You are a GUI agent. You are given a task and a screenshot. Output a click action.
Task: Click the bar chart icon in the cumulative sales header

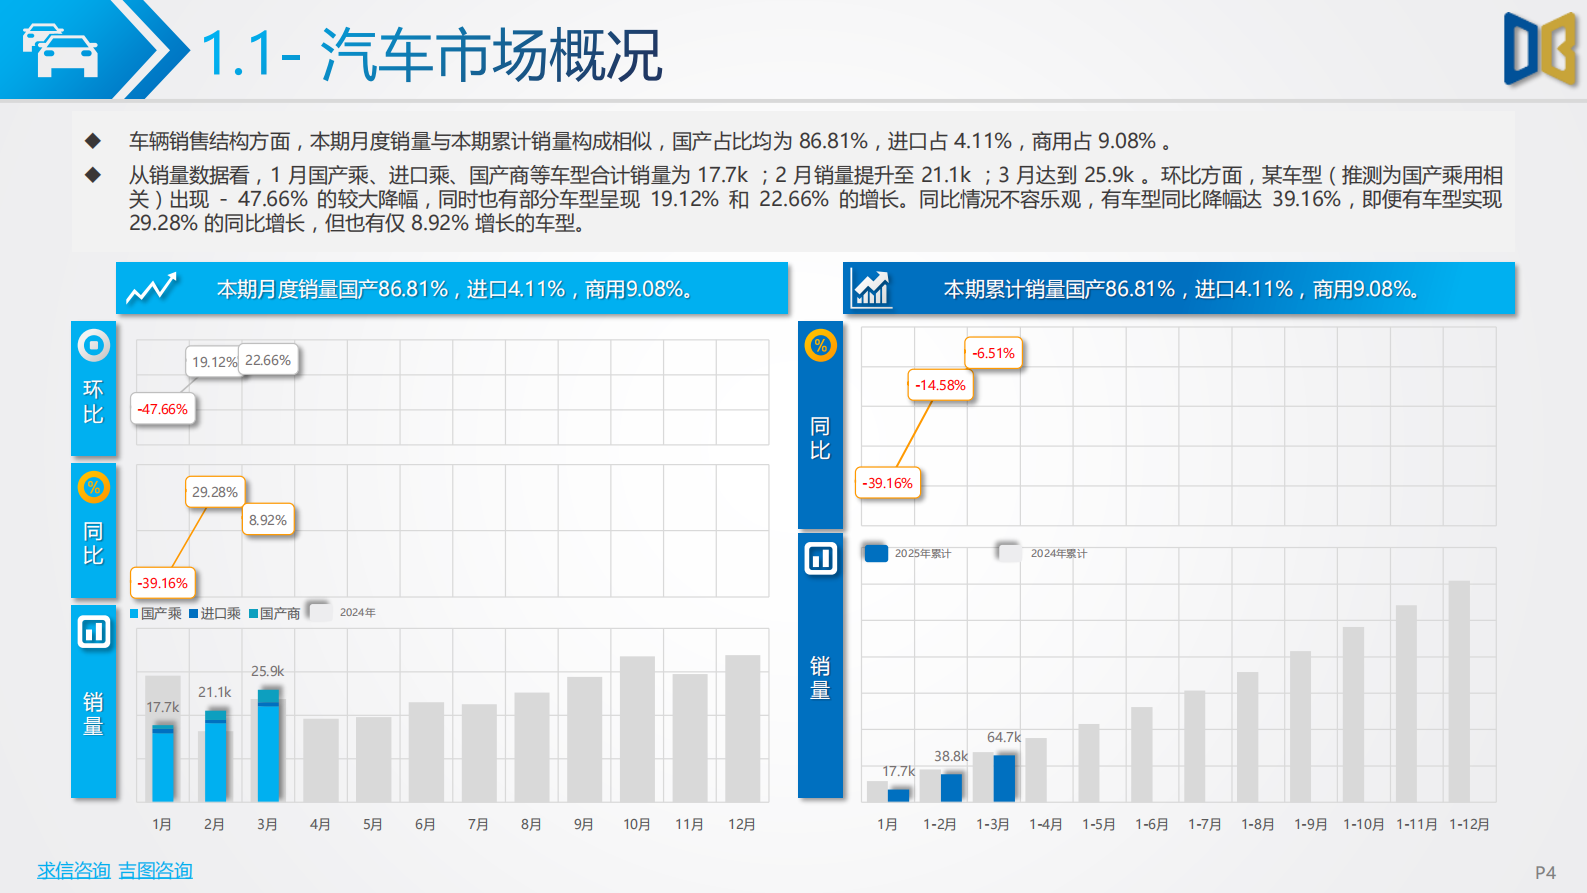coord(871,289)
